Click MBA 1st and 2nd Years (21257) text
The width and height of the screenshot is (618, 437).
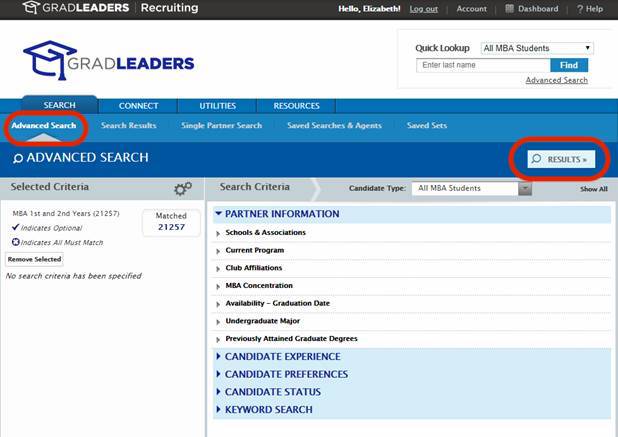[66, 214]
